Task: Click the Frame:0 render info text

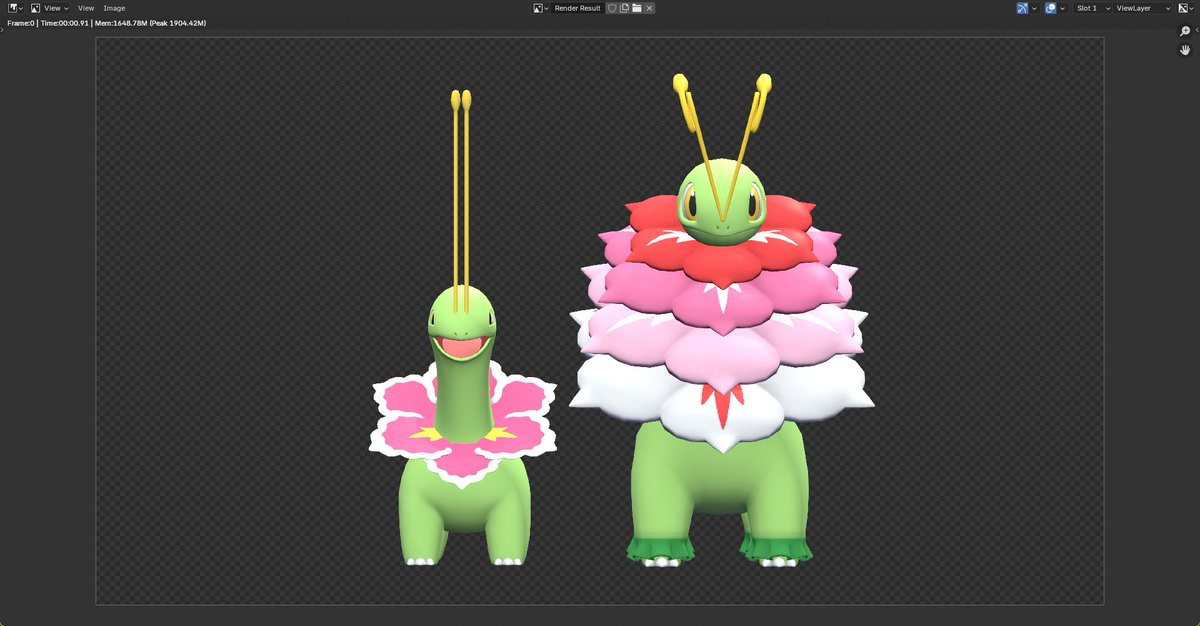Action: (x=21, y=23)
